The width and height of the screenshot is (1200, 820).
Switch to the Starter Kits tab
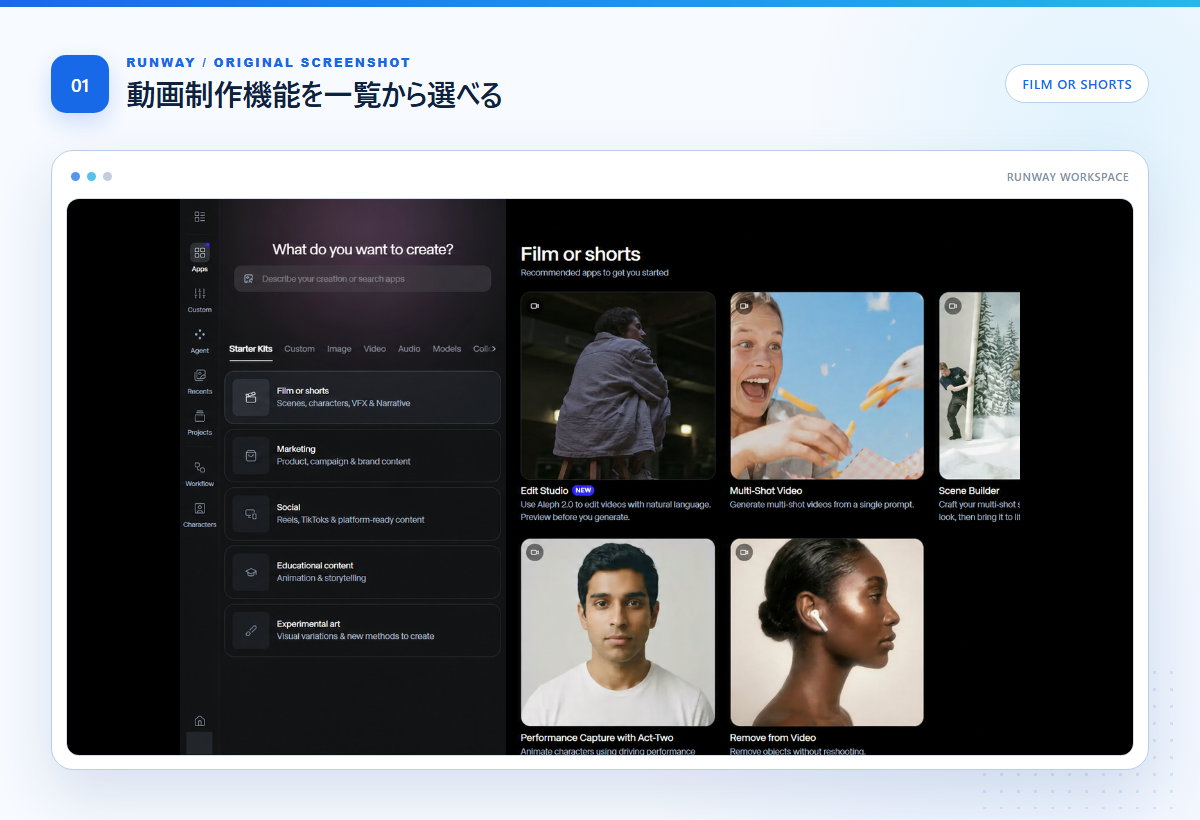coord(250,349)
